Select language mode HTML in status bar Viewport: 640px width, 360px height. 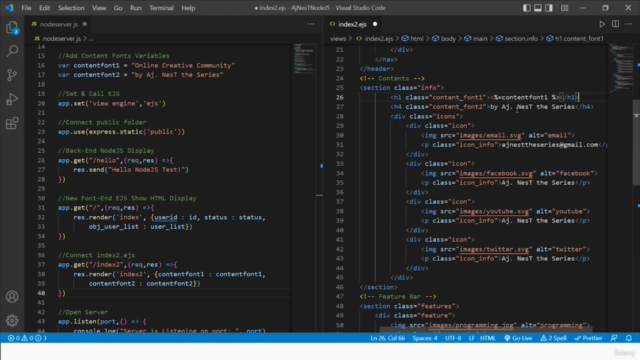coord(488,338)
